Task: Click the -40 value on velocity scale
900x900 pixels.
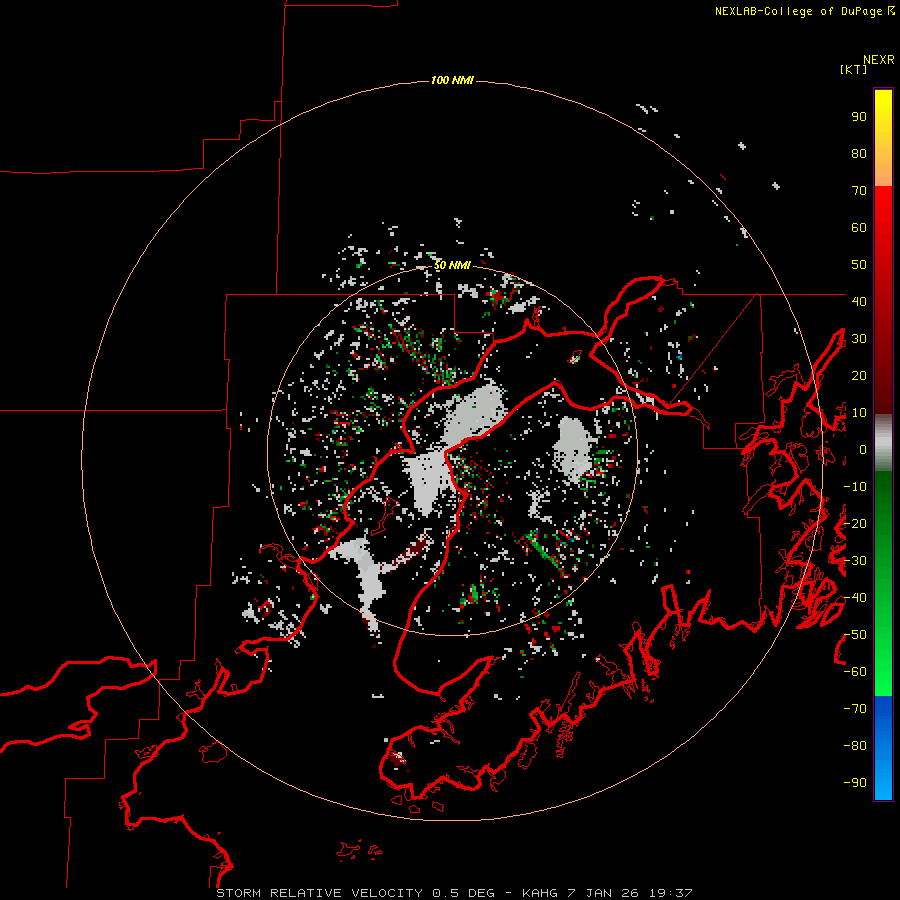Action: point(855,598)
